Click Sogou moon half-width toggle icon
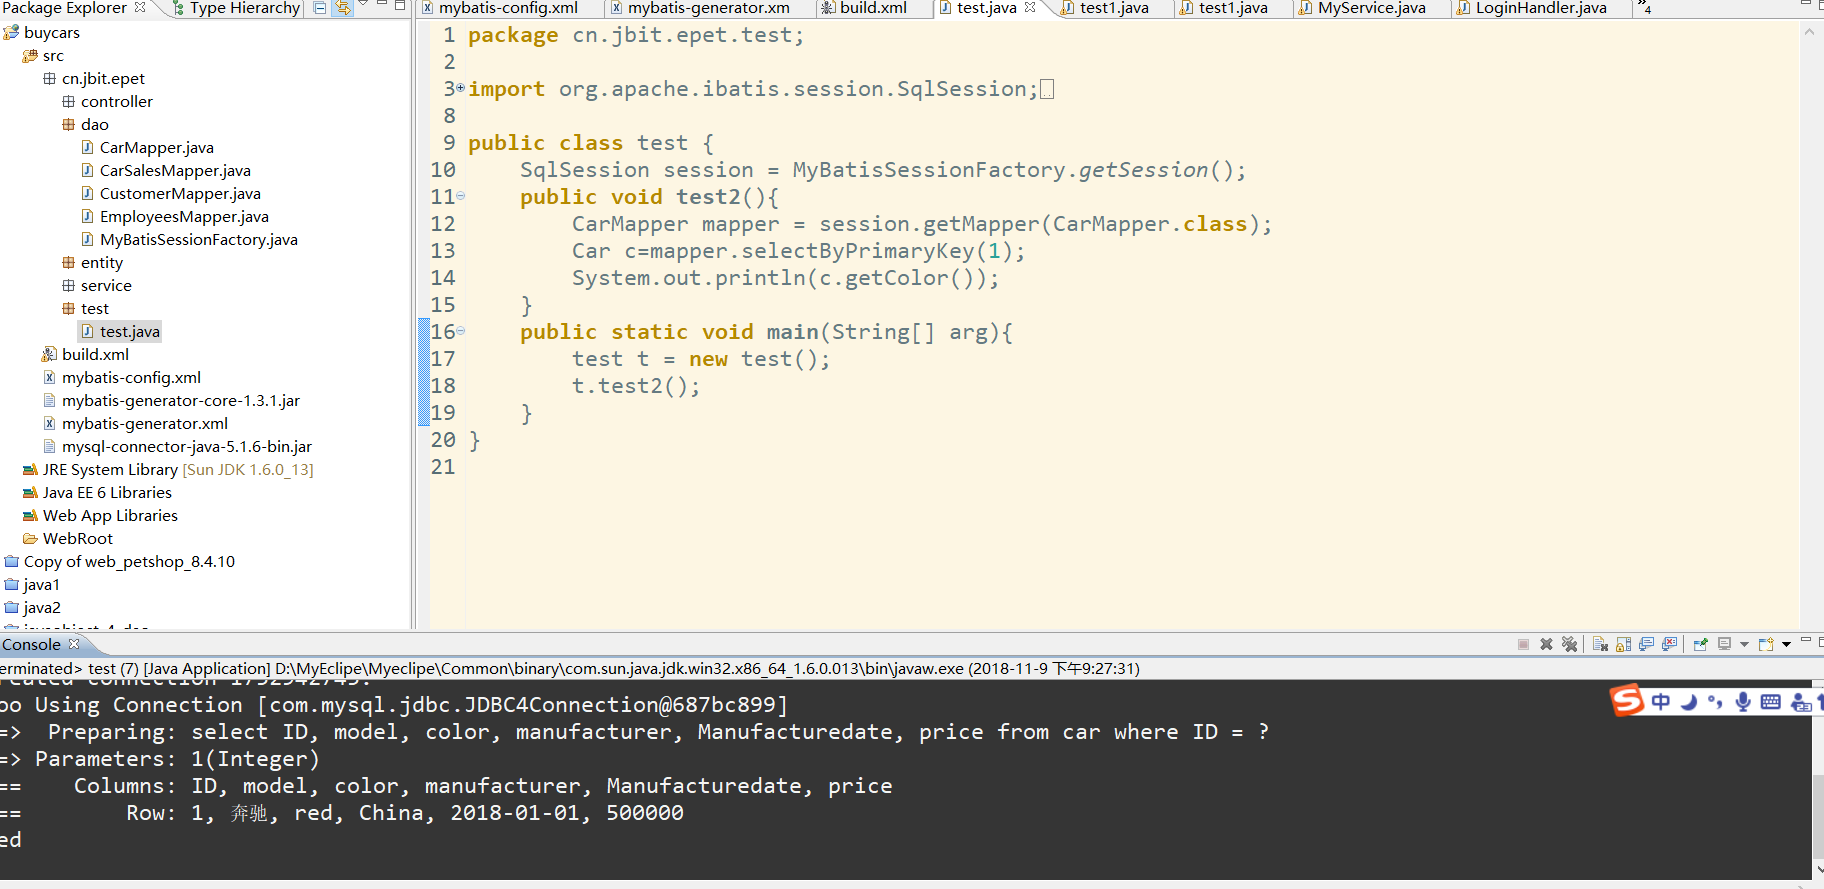This screenshot has width=1824, height=889. (x=1689, y=701)
